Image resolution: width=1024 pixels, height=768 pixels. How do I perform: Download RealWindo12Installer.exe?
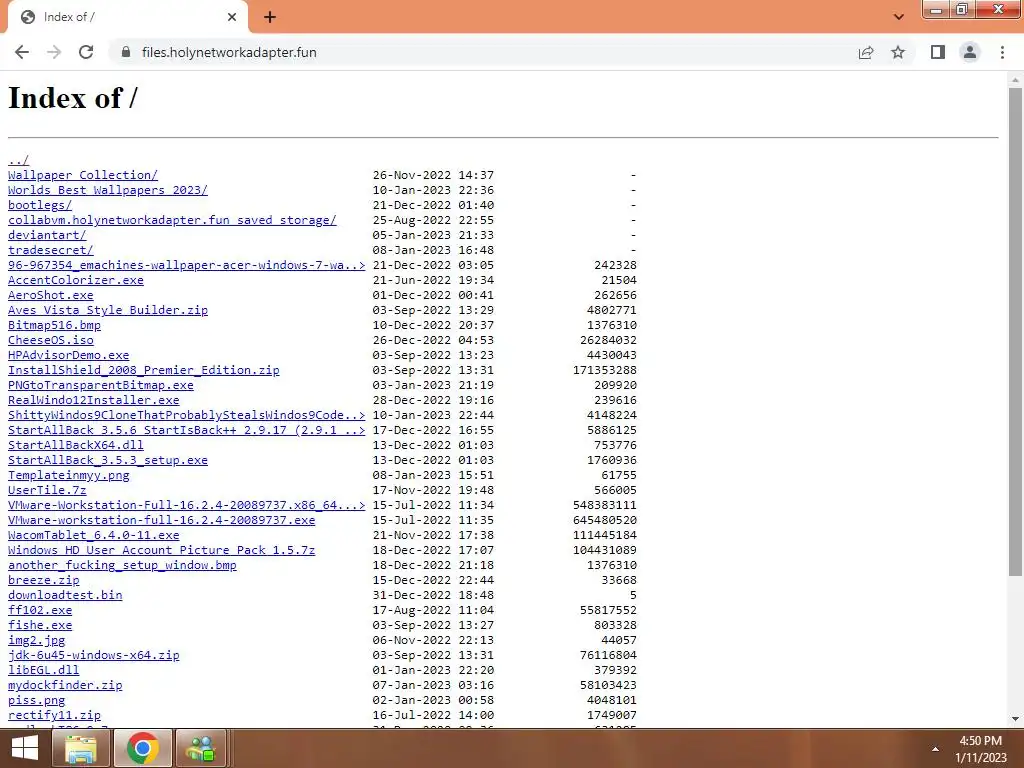[93, 400]
